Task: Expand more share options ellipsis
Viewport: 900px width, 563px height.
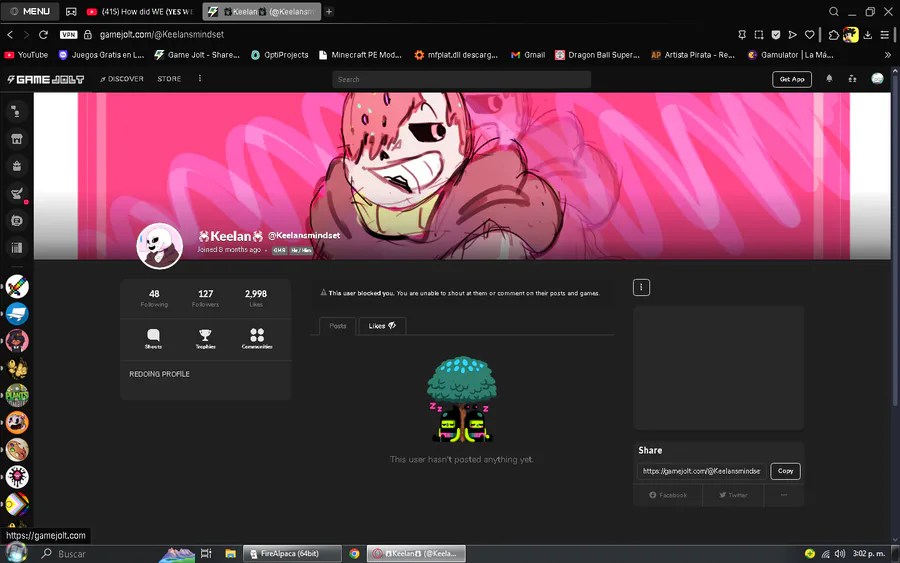Action: 784,495
